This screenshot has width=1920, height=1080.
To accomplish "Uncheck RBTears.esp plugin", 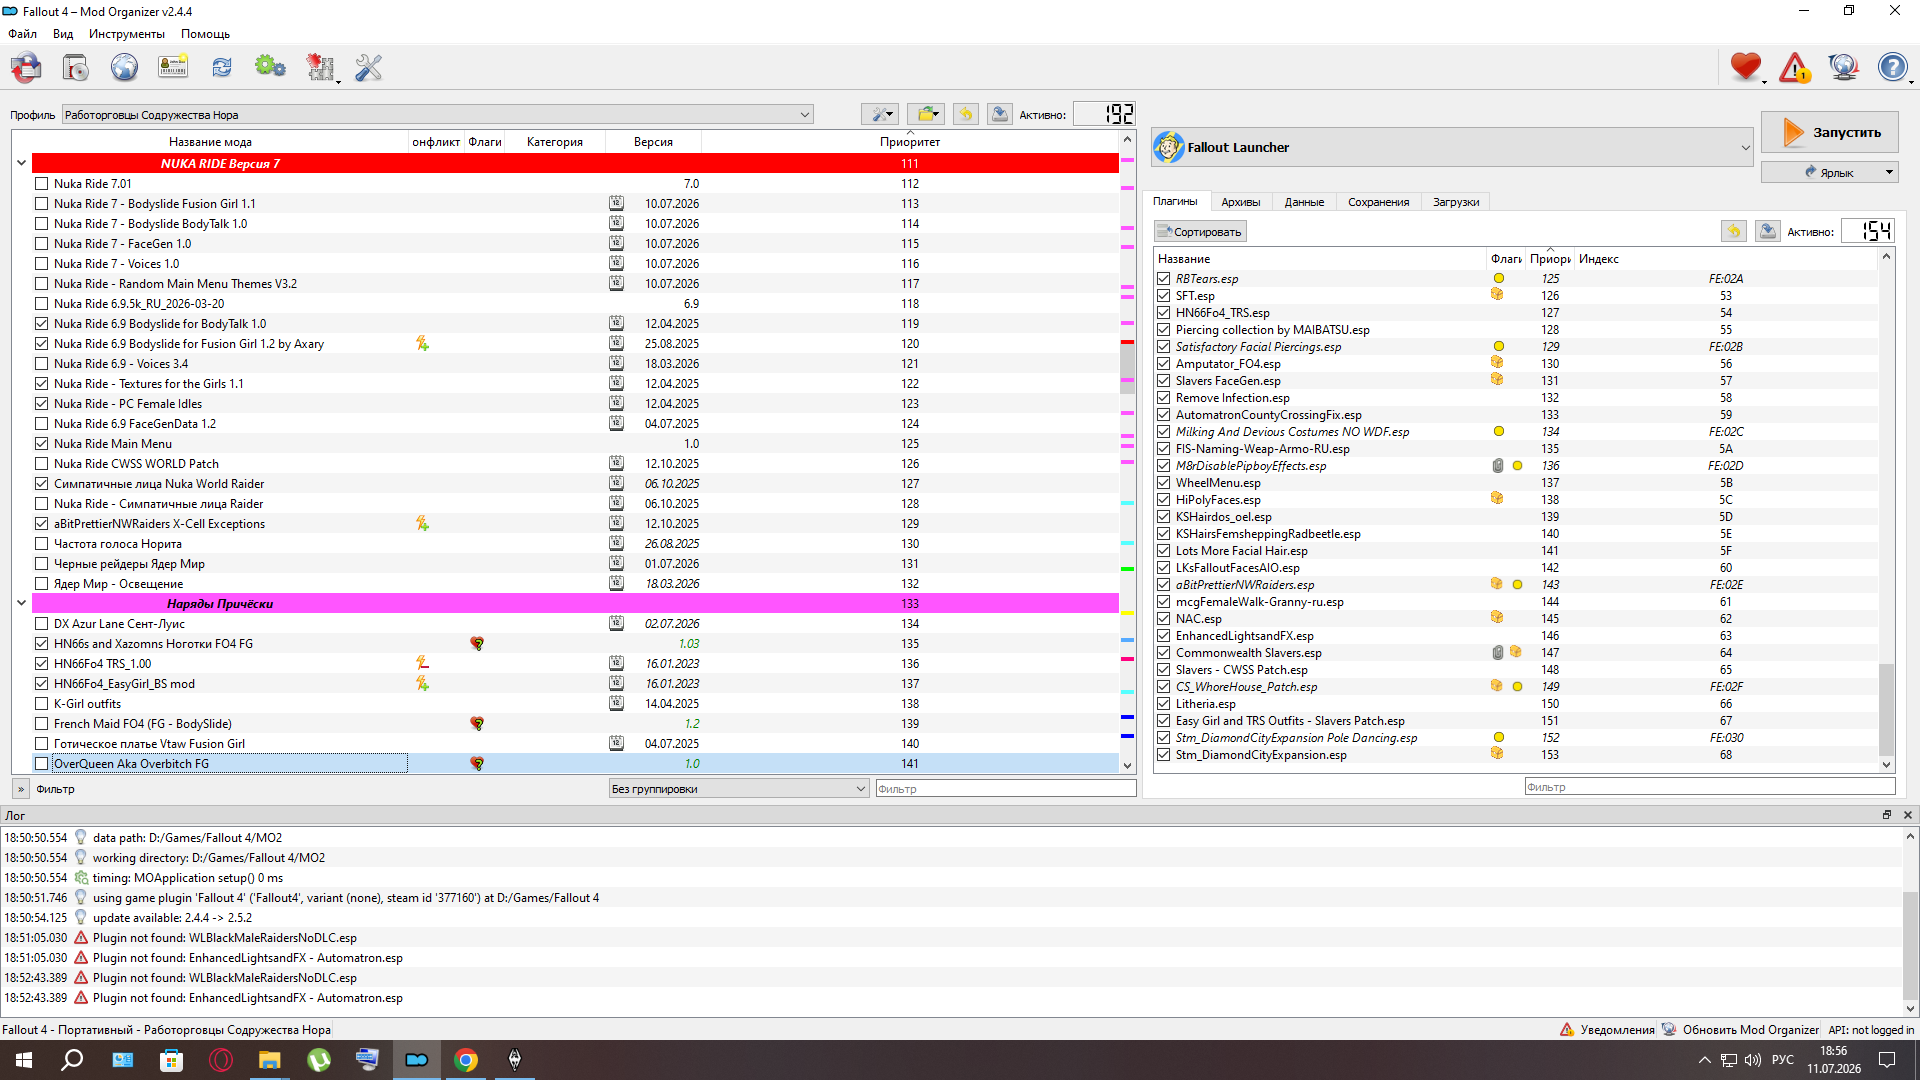I will point(1164,279).
